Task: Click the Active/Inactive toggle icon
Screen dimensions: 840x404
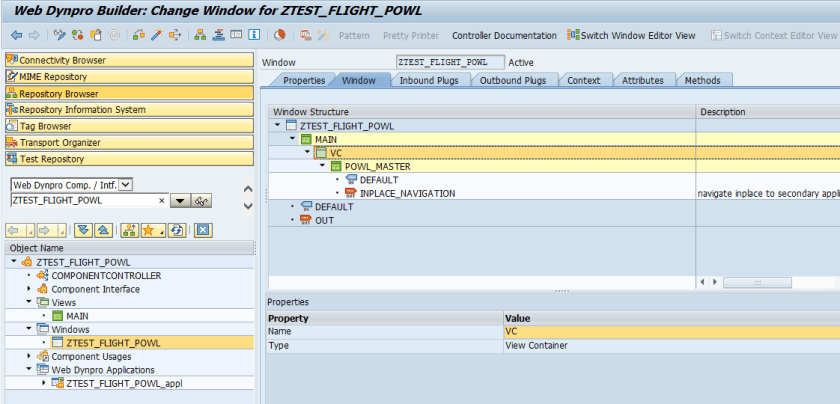Action: pyautogui.click(x=78, y=35)
